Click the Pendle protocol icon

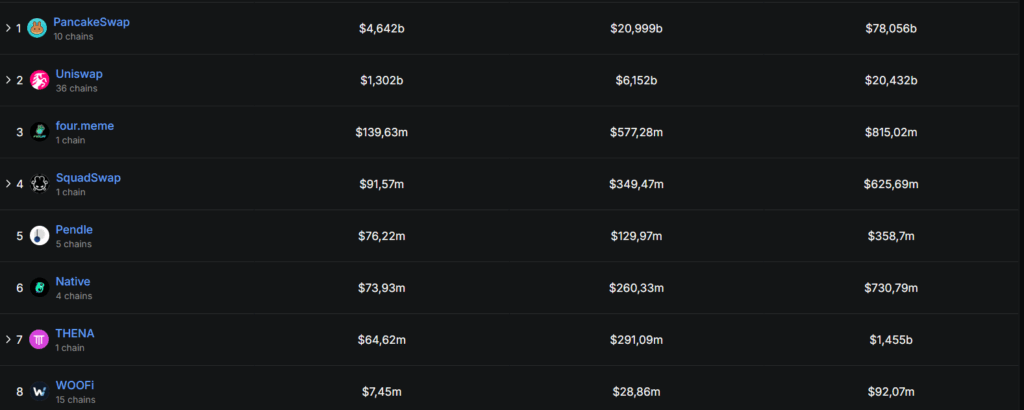coord(39,236)
